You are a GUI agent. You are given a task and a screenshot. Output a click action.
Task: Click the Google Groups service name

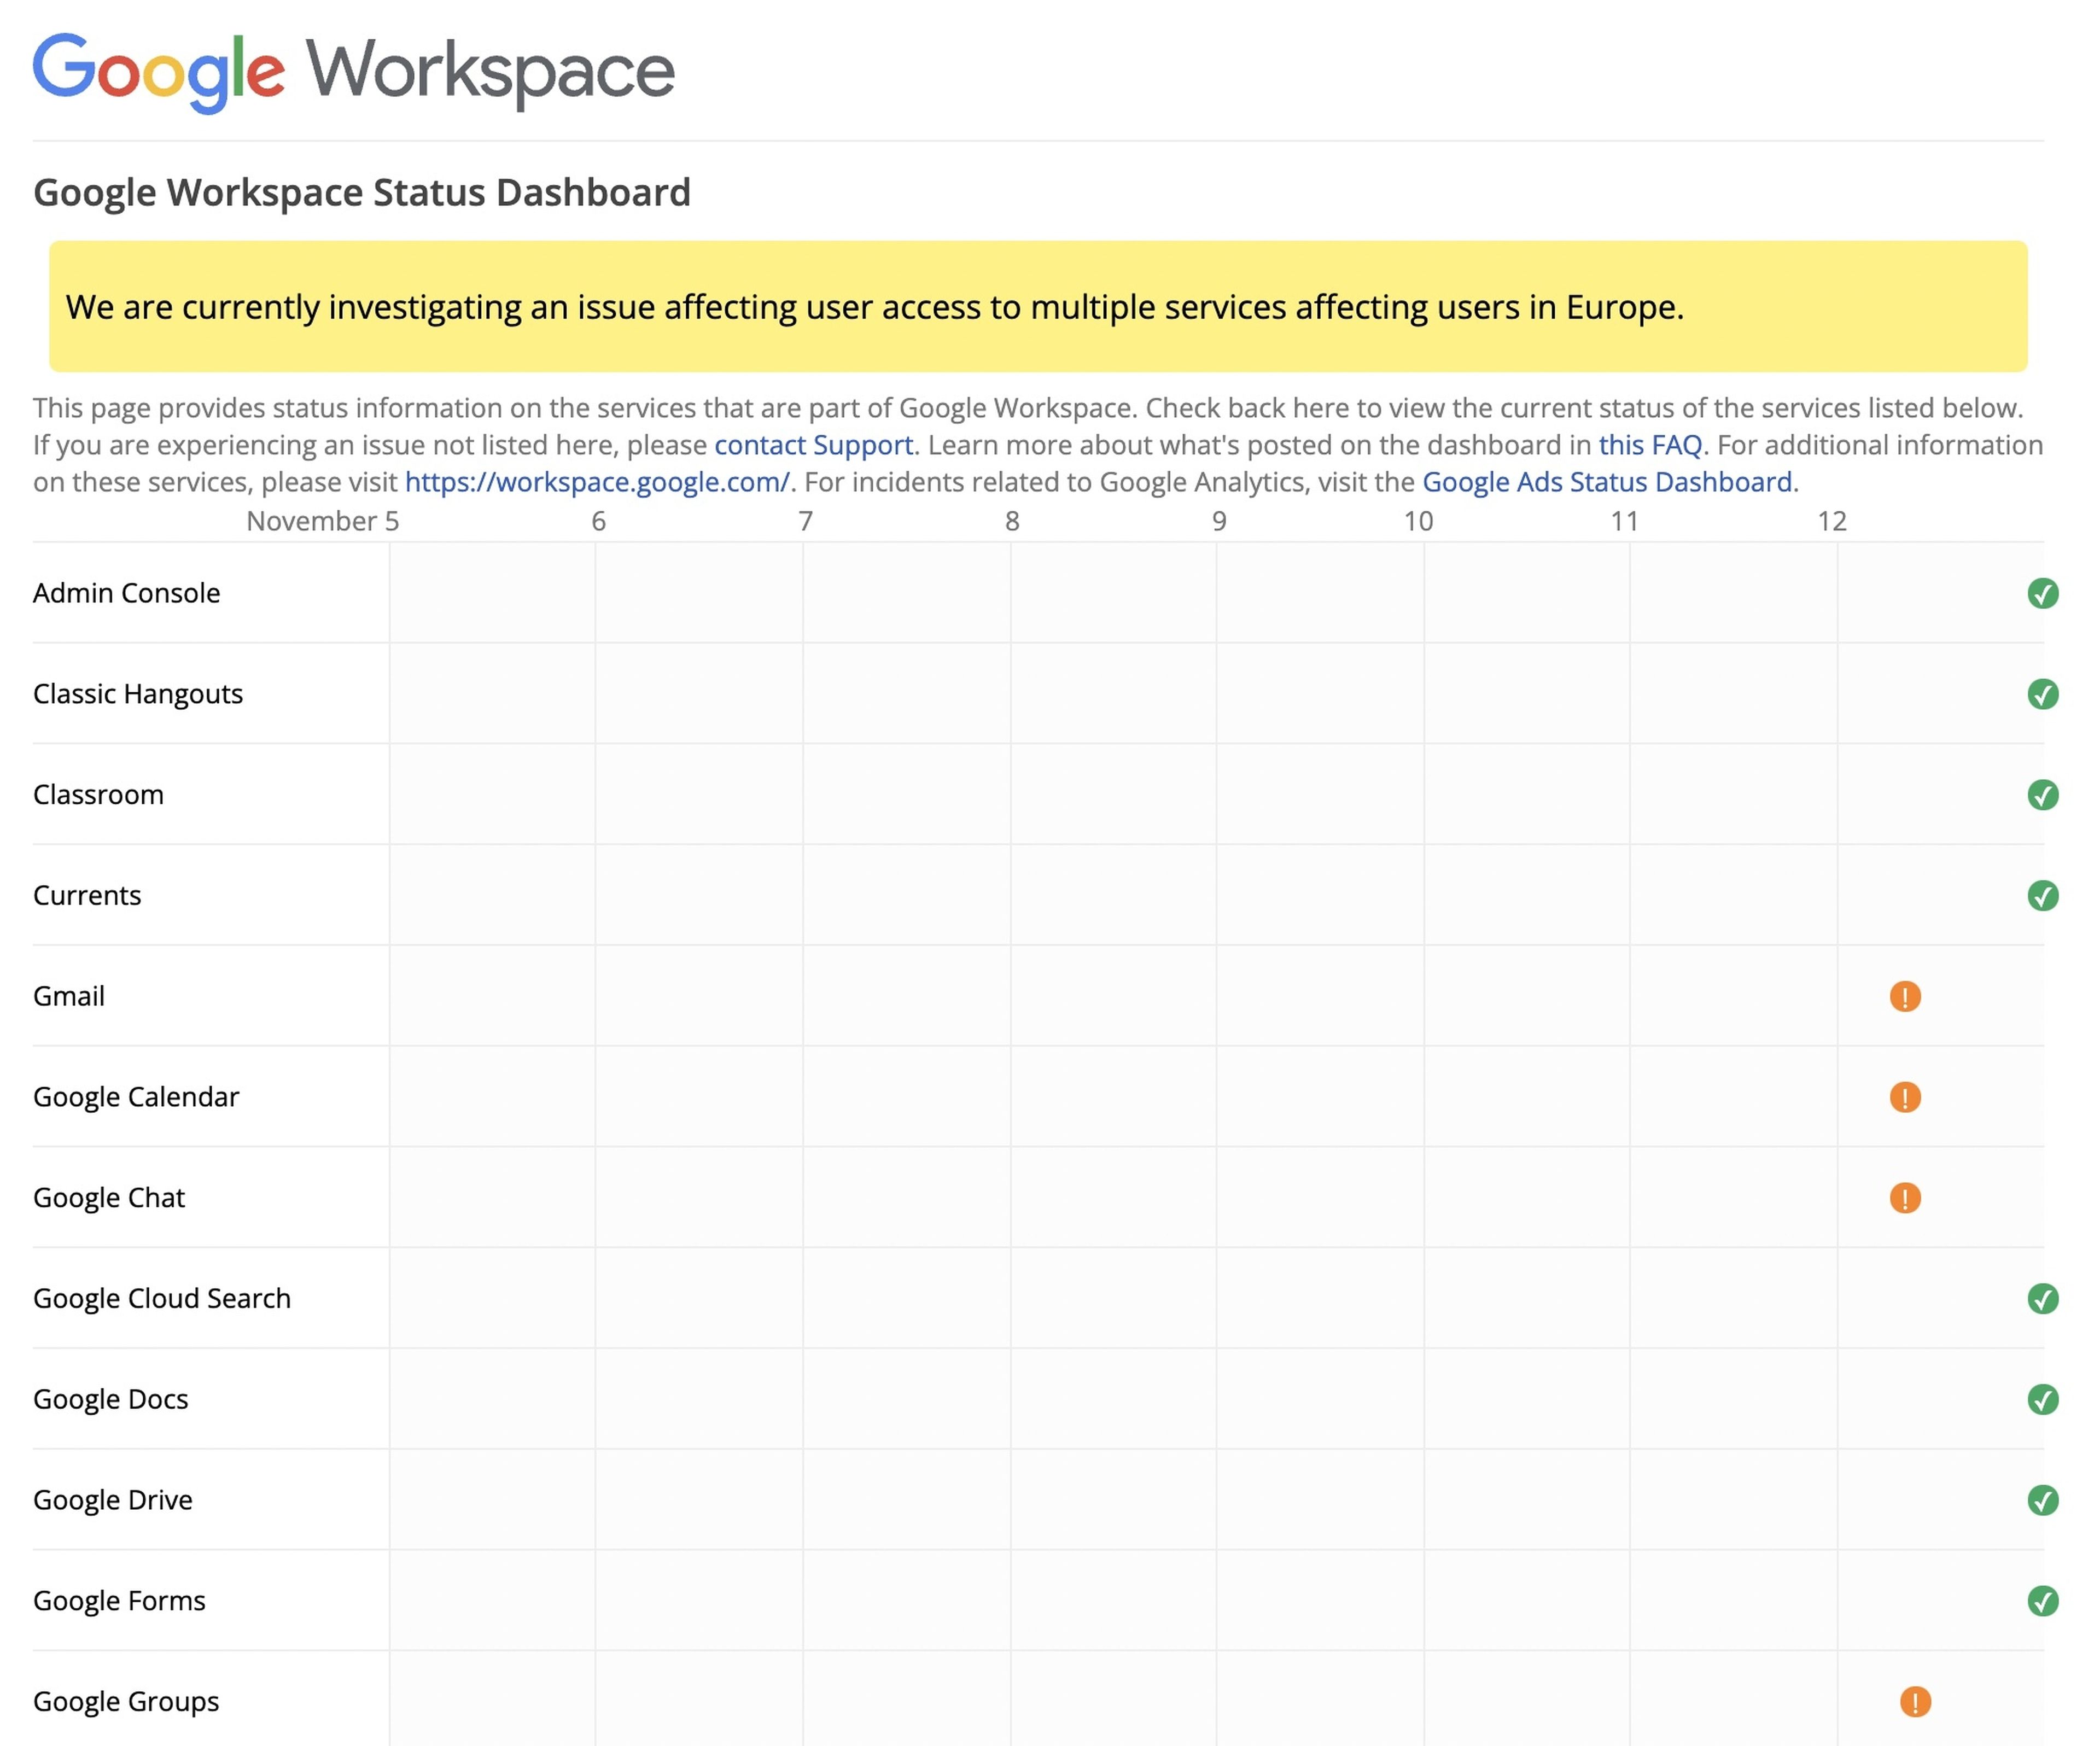point(126,1702)
